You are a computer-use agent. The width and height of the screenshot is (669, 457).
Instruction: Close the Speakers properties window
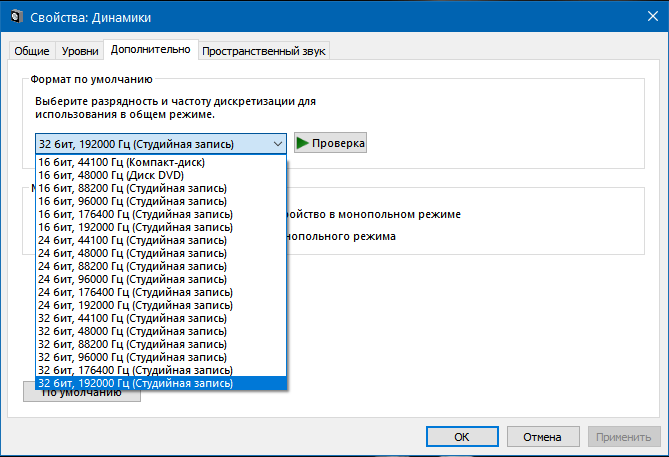(653, 16)
